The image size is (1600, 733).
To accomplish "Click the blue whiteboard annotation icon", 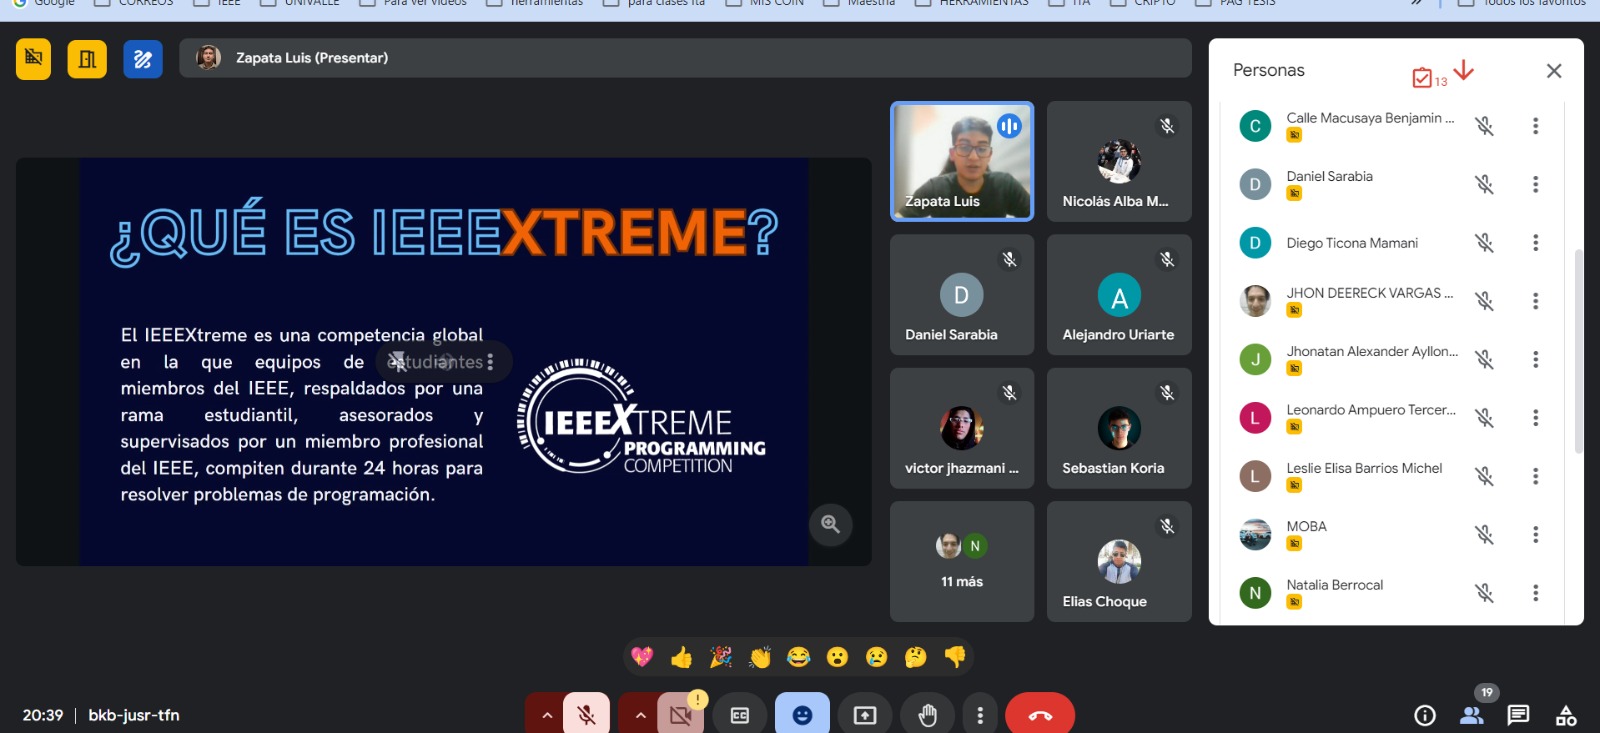I will [x=143, y=59].
